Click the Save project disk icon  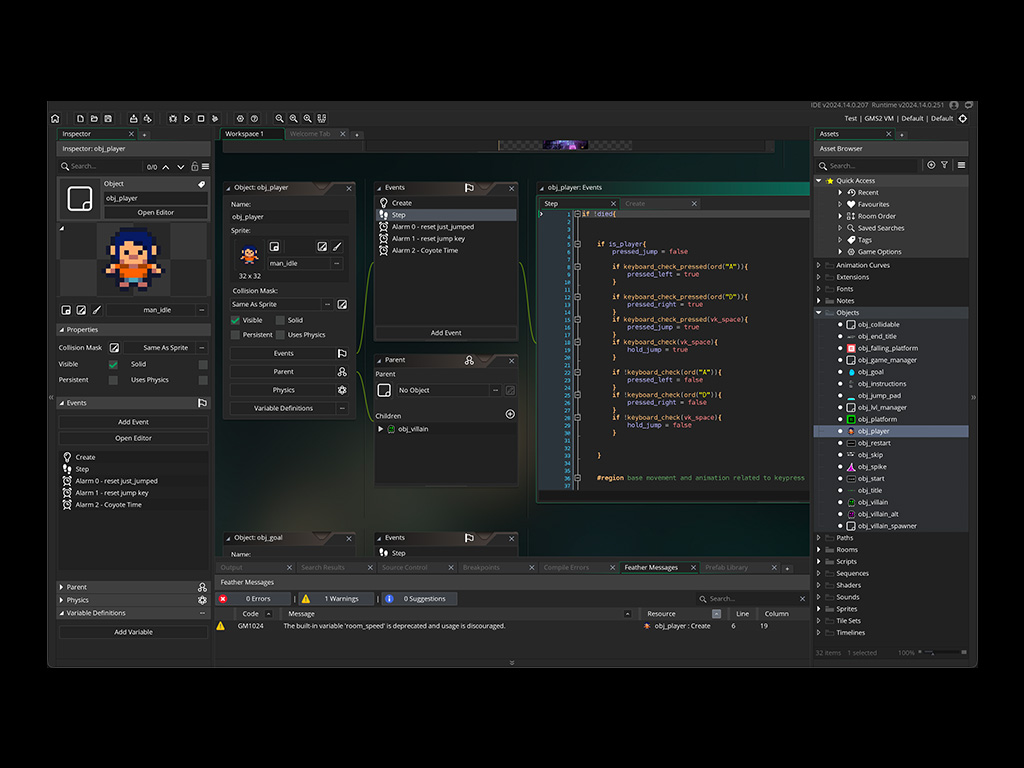tap(108, 118)
